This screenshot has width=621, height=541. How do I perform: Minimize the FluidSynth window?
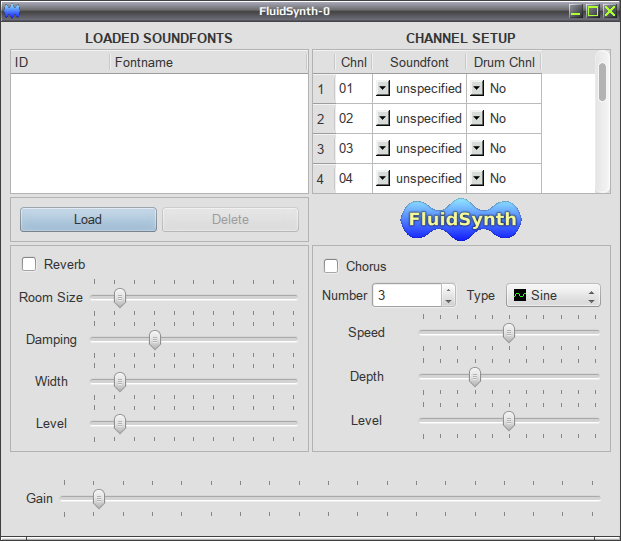pyautogui.click(x=576, y=11)
